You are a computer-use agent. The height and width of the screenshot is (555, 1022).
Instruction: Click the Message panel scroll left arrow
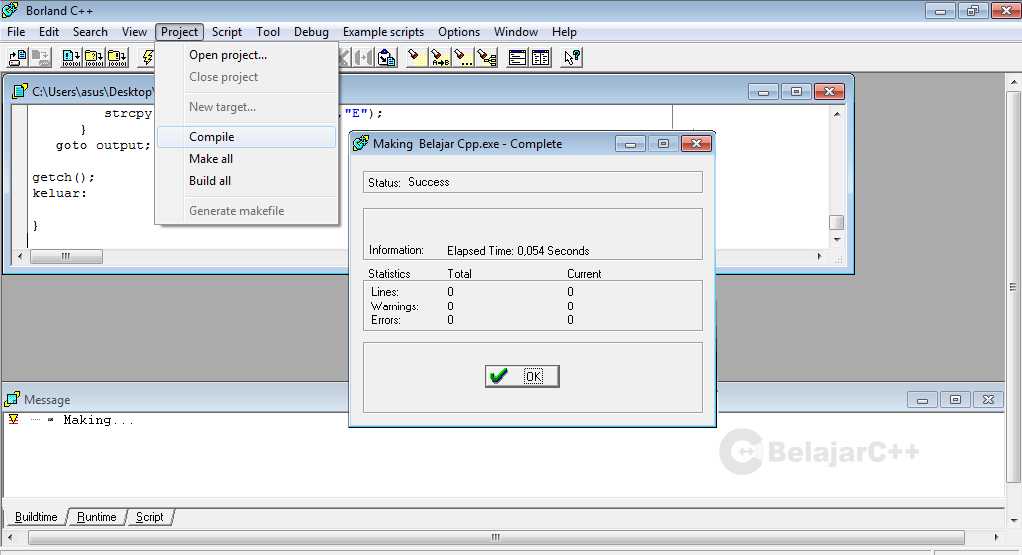click(10, 537)
